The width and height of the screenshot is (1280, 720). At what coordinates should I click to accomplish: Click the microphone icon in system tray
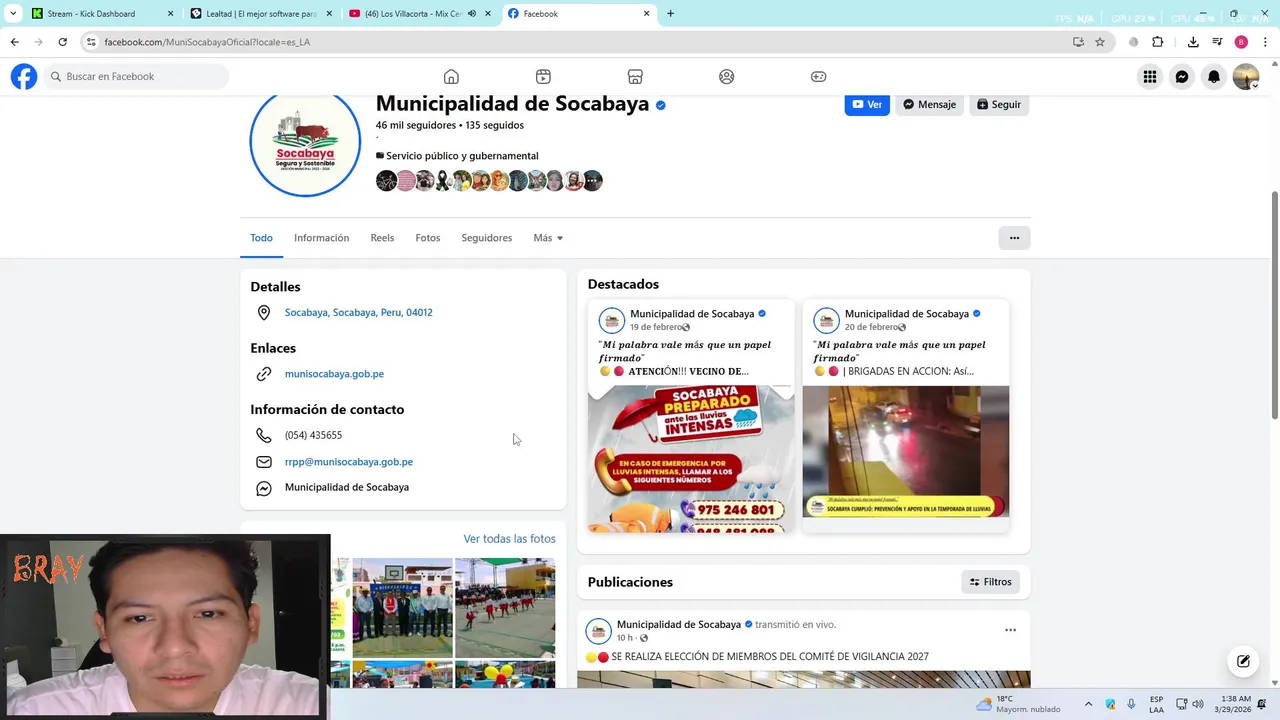(1131, 704)
